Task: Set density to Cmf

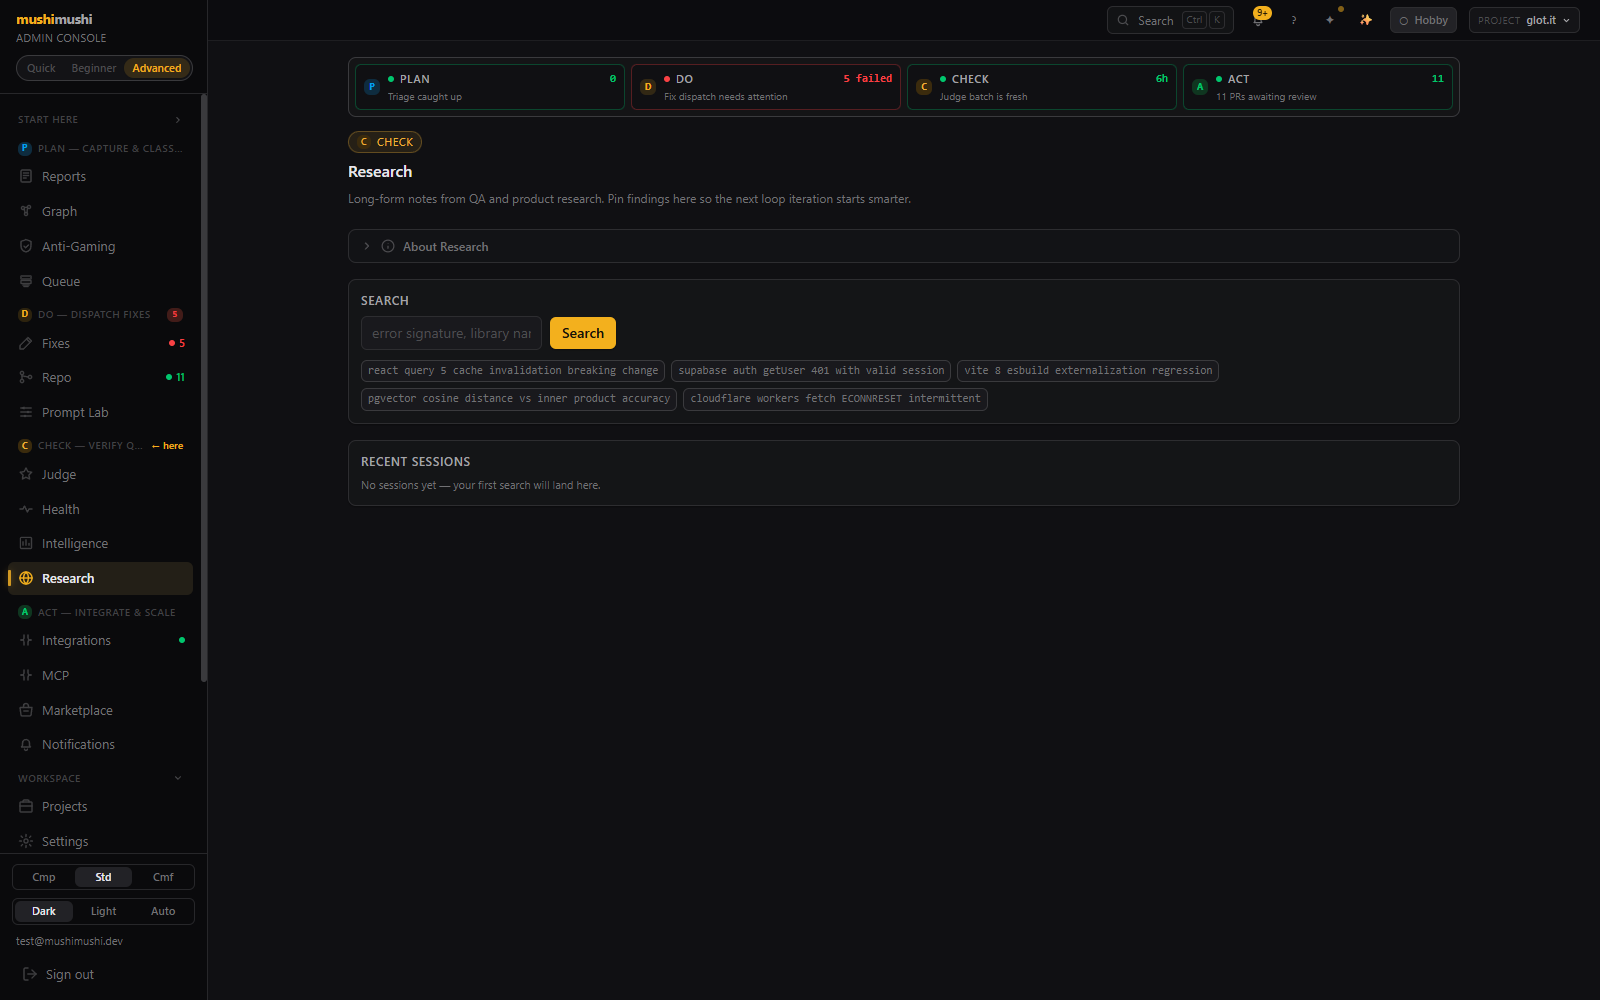Action: tap(163, 877)
